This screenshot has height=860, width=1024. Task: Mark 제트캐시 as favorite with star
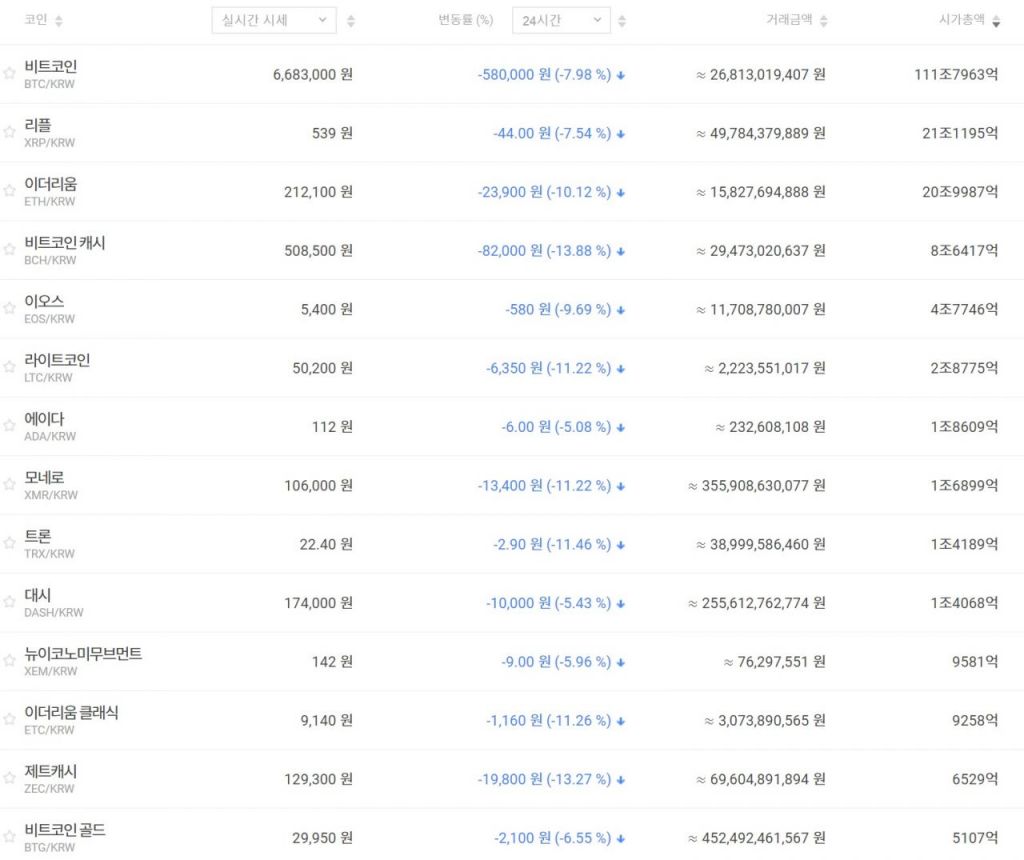coord(10,780)
